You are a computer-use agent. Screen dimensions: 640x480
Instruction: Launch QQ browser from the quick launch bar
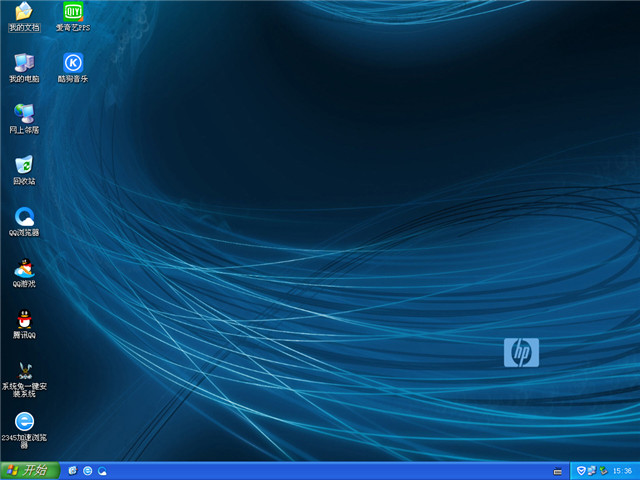click(x=102, y=470)
